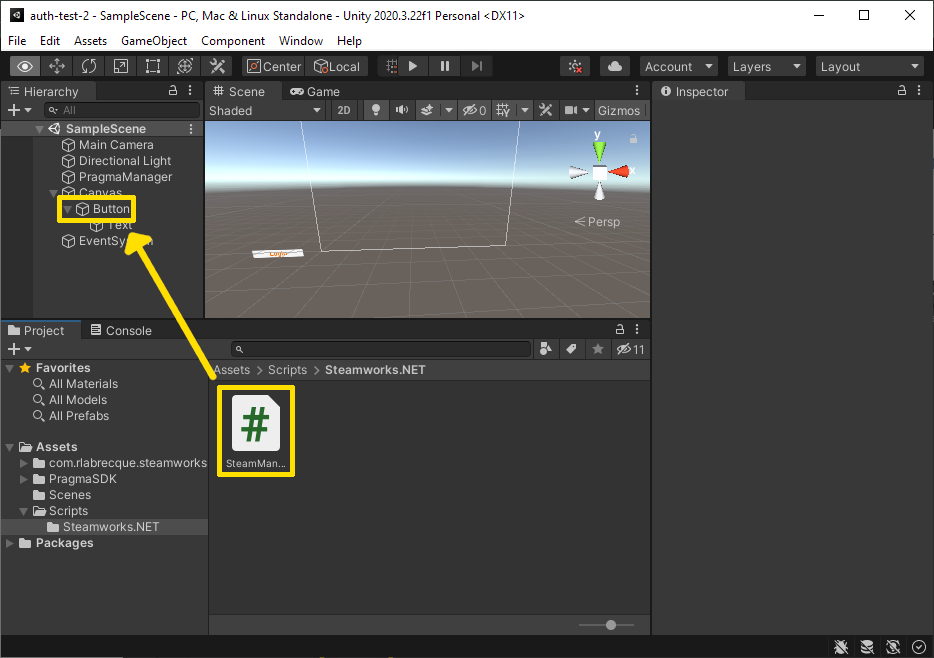Click the SteamManager script file

(256, 431)
